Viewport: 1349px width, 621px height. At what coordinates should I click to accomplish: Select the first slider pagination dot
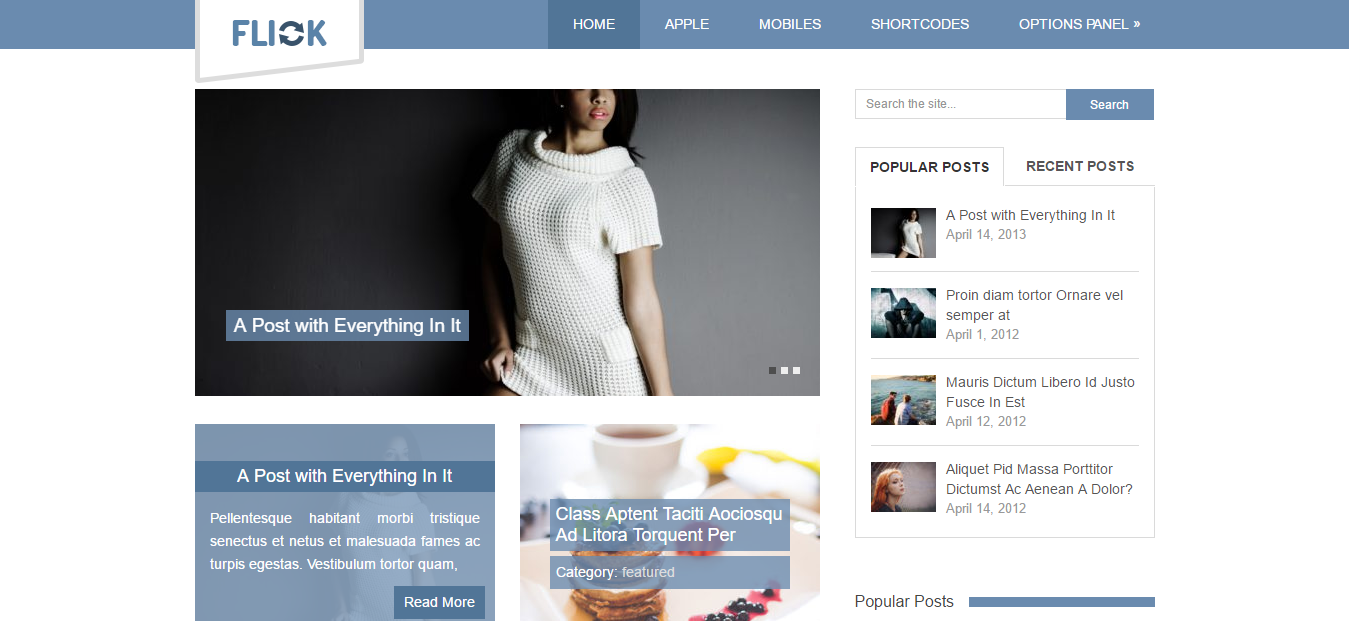pyautogui.click(x=772, y=371)
